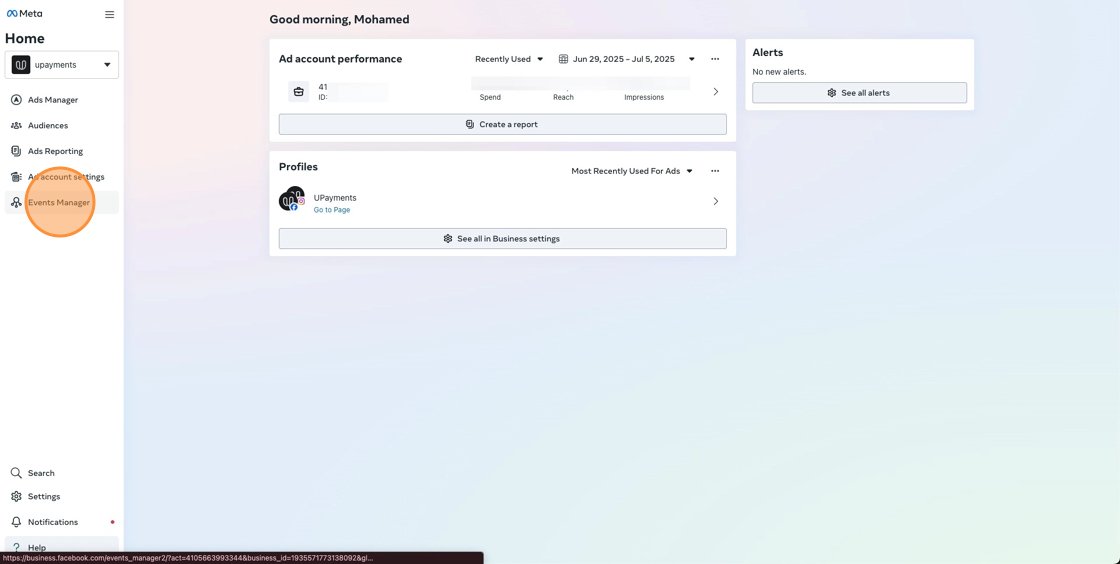Click the Impressions metric label
The image size is (1120, 564).
[x=644, y=97]
